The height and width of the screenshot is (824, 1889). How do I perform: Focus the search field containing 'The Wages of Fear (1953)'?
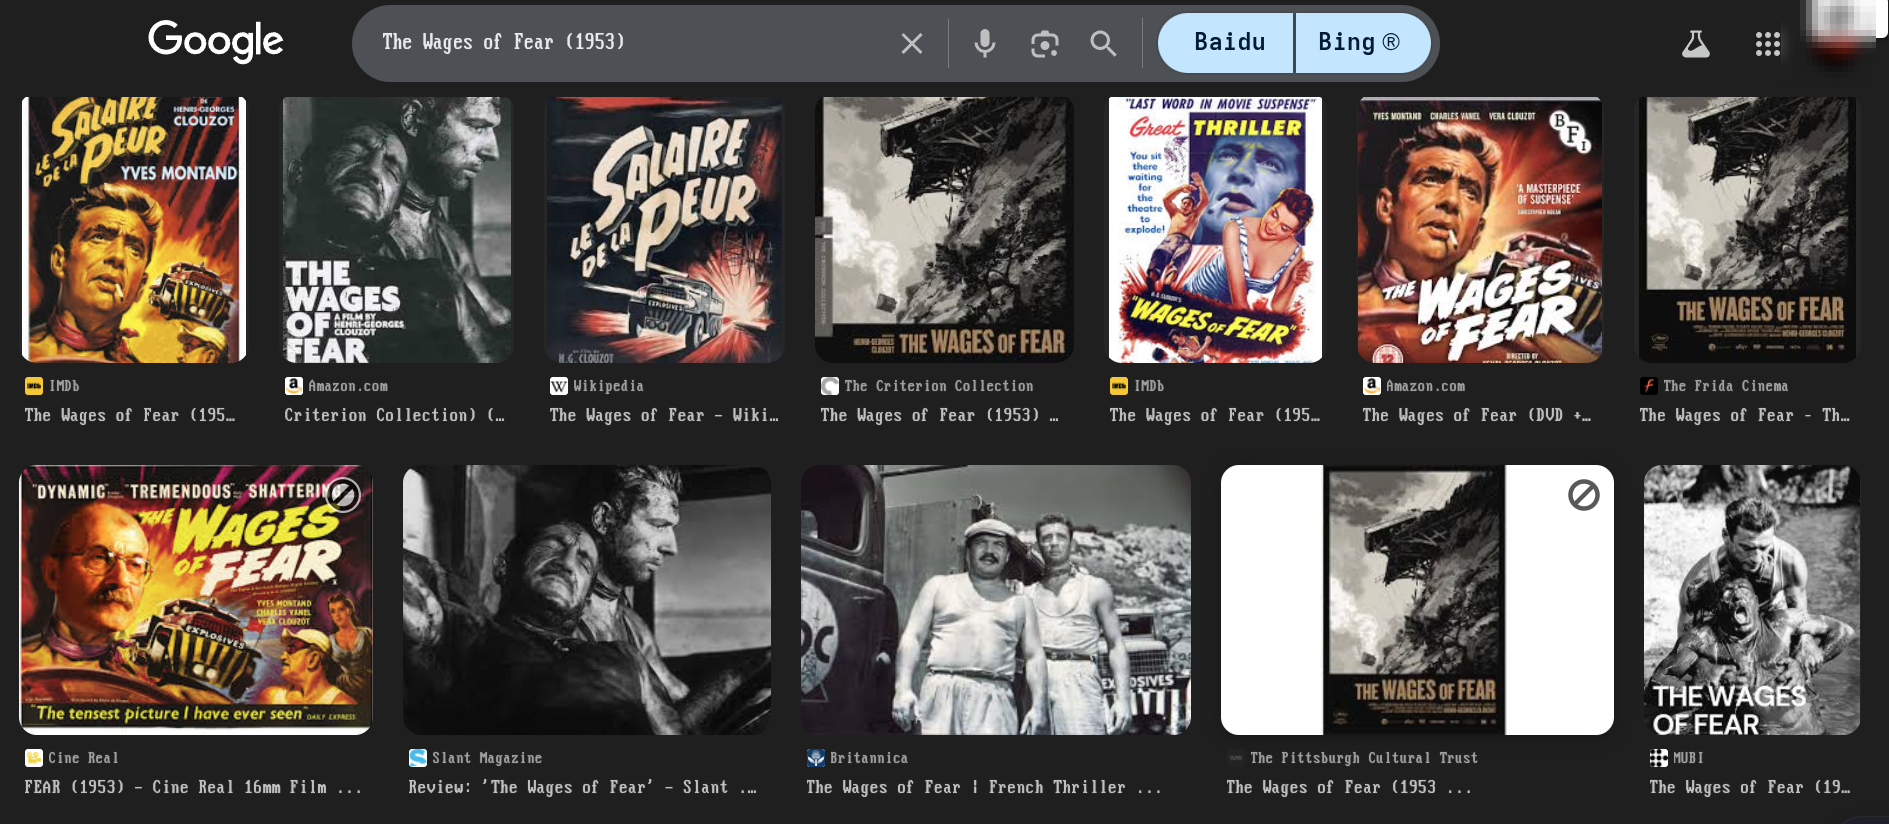coord(630,43)
